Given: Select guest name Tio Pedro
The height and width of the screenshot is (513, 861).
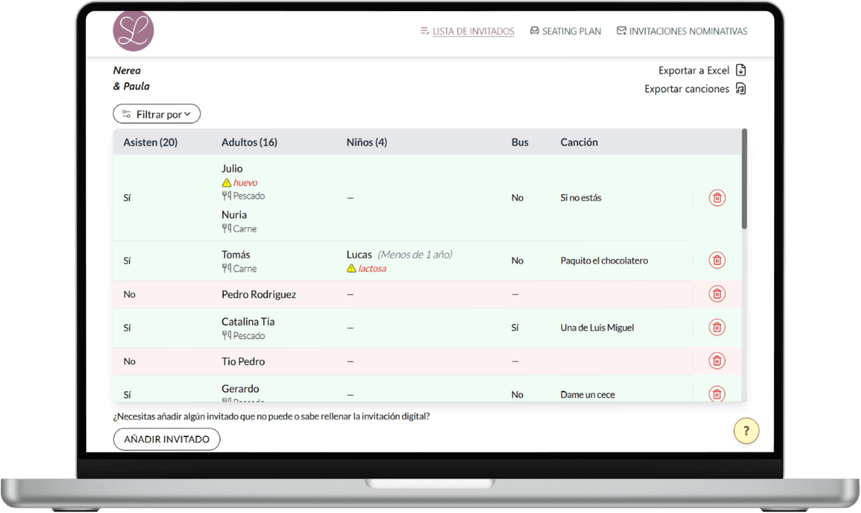Looking at the screenshot, I should tap(243, 361).
